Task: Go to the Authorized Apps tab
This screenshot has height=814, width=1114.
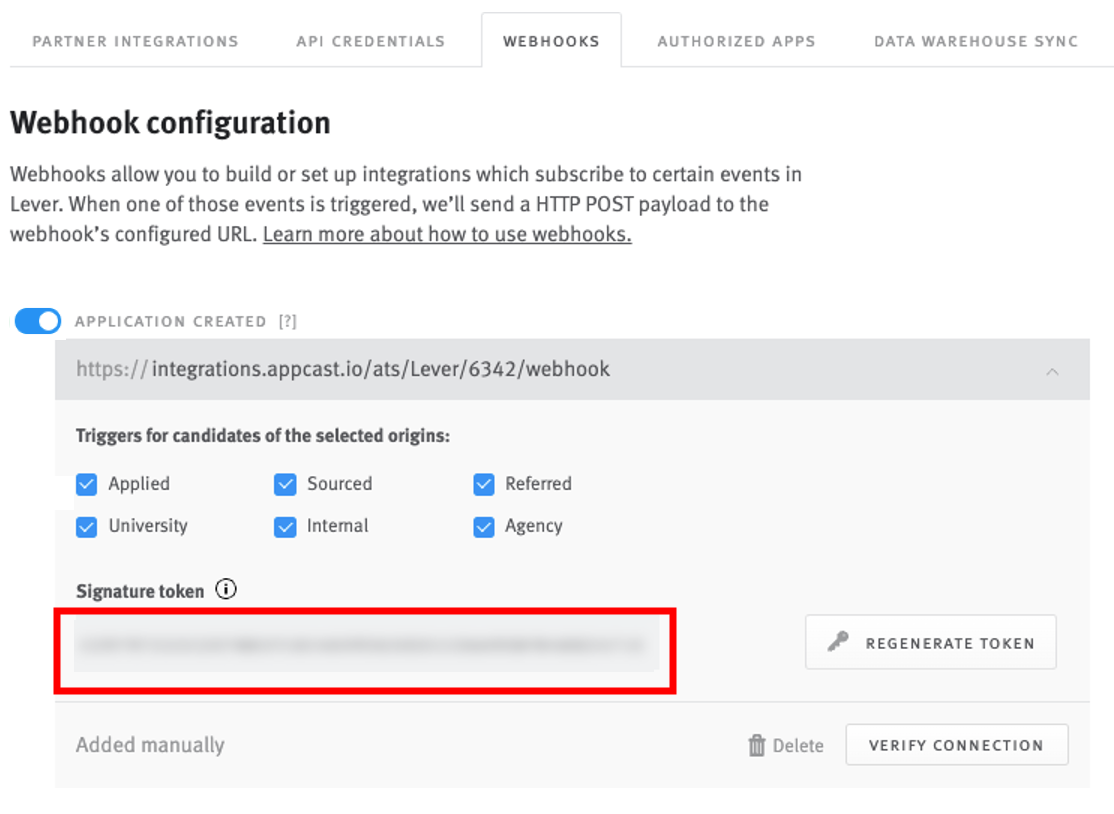Action: pos(736,41)
